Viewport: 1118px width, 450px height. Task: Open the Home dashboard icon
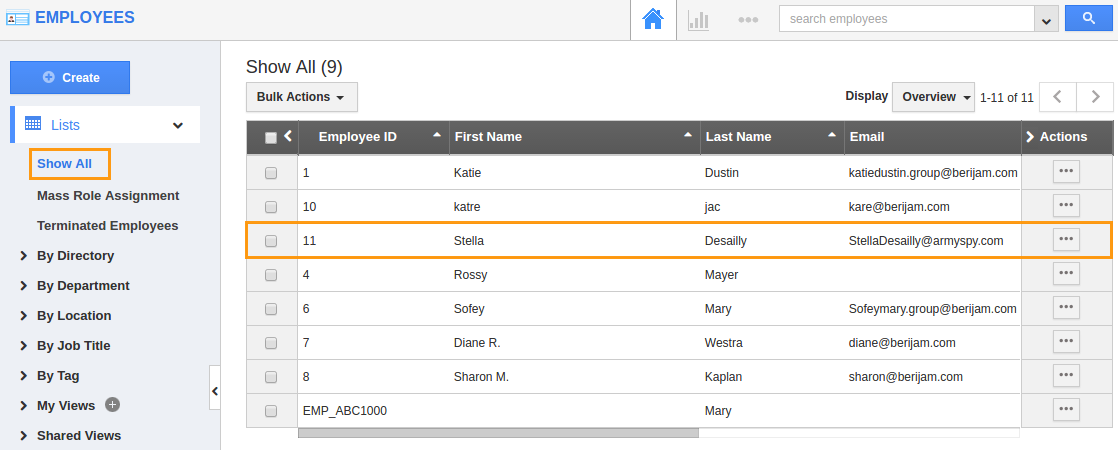653,19
